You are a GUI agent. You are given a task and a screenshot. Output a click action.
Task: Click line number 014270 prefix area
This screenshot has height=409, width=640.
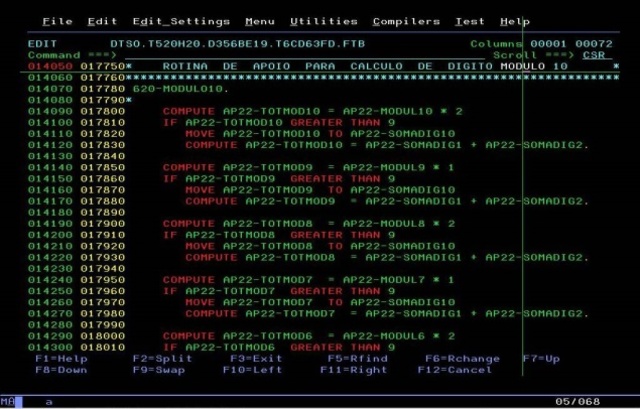[50, 313]
